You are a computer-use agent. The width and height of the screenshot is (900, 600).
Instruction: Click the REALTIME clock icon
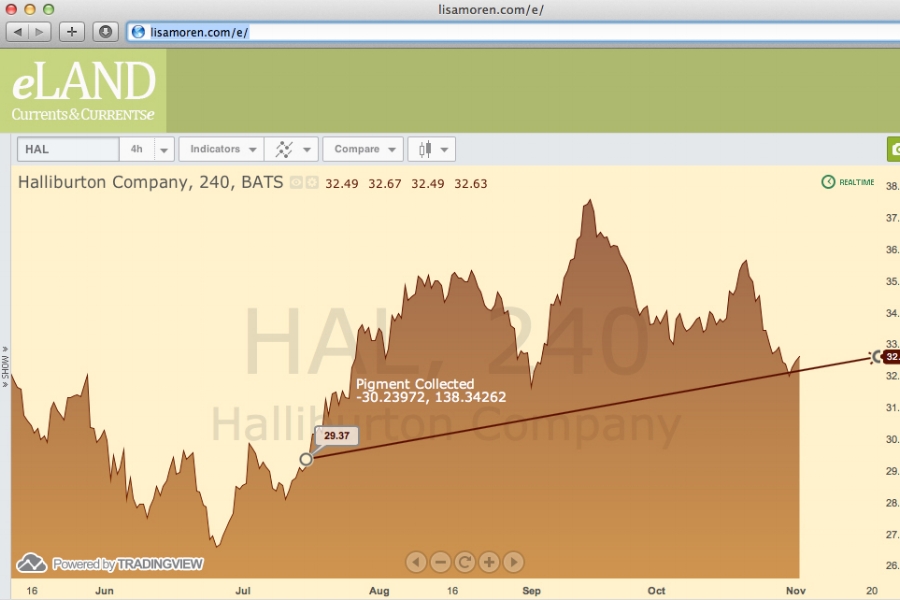click(828, 182)
